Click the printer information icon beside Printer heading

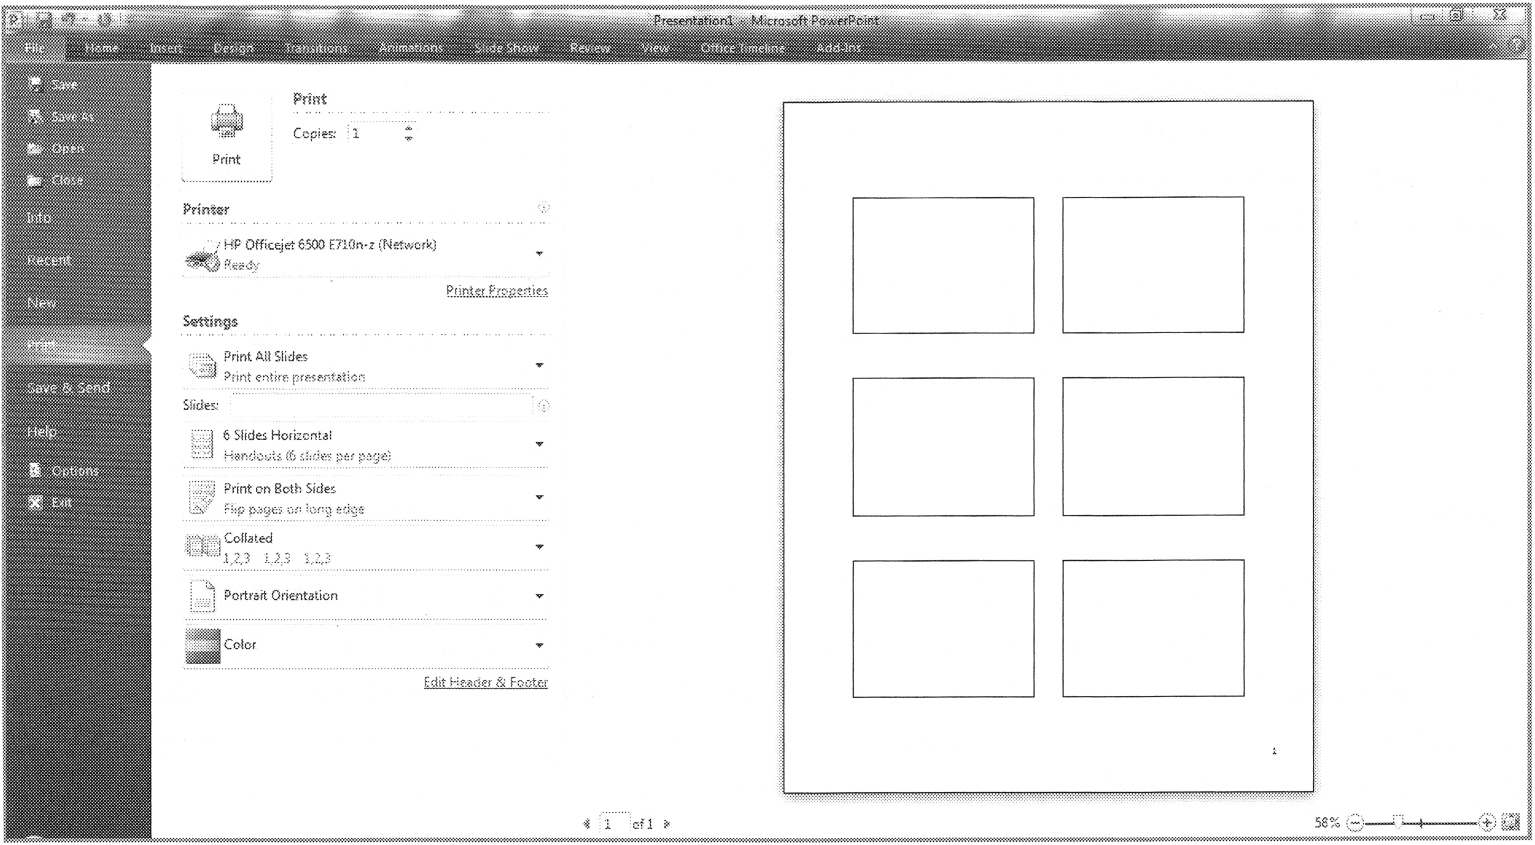(x=543, y=208)
